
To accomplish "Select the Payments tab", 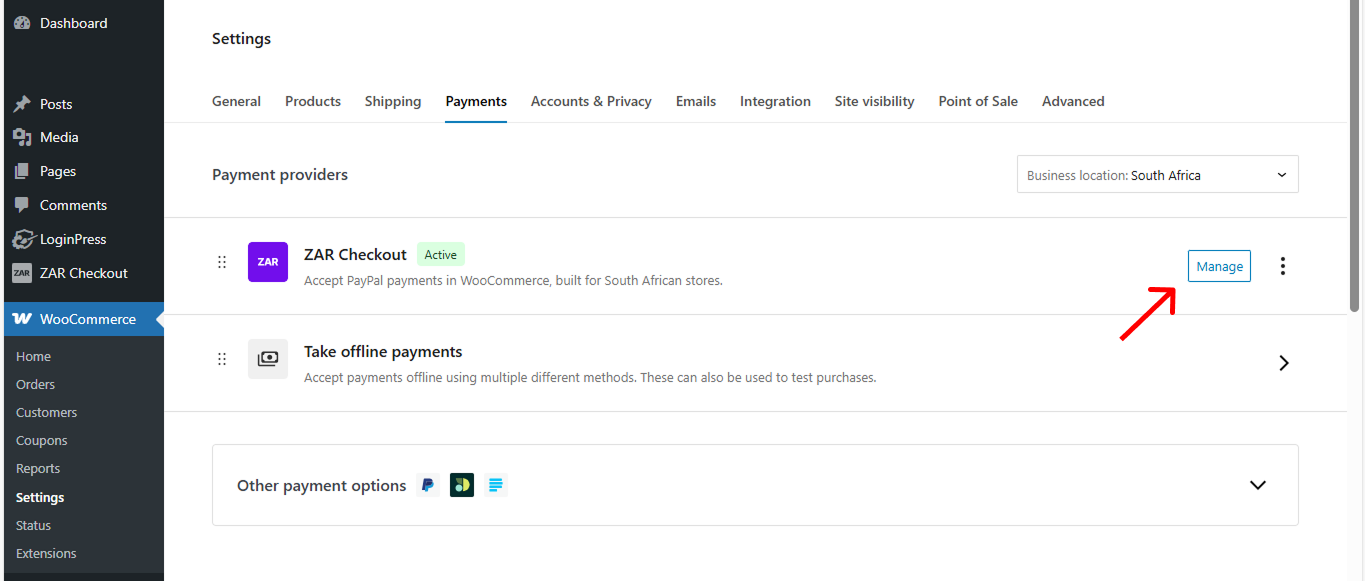I will click(x=476, y=101).
